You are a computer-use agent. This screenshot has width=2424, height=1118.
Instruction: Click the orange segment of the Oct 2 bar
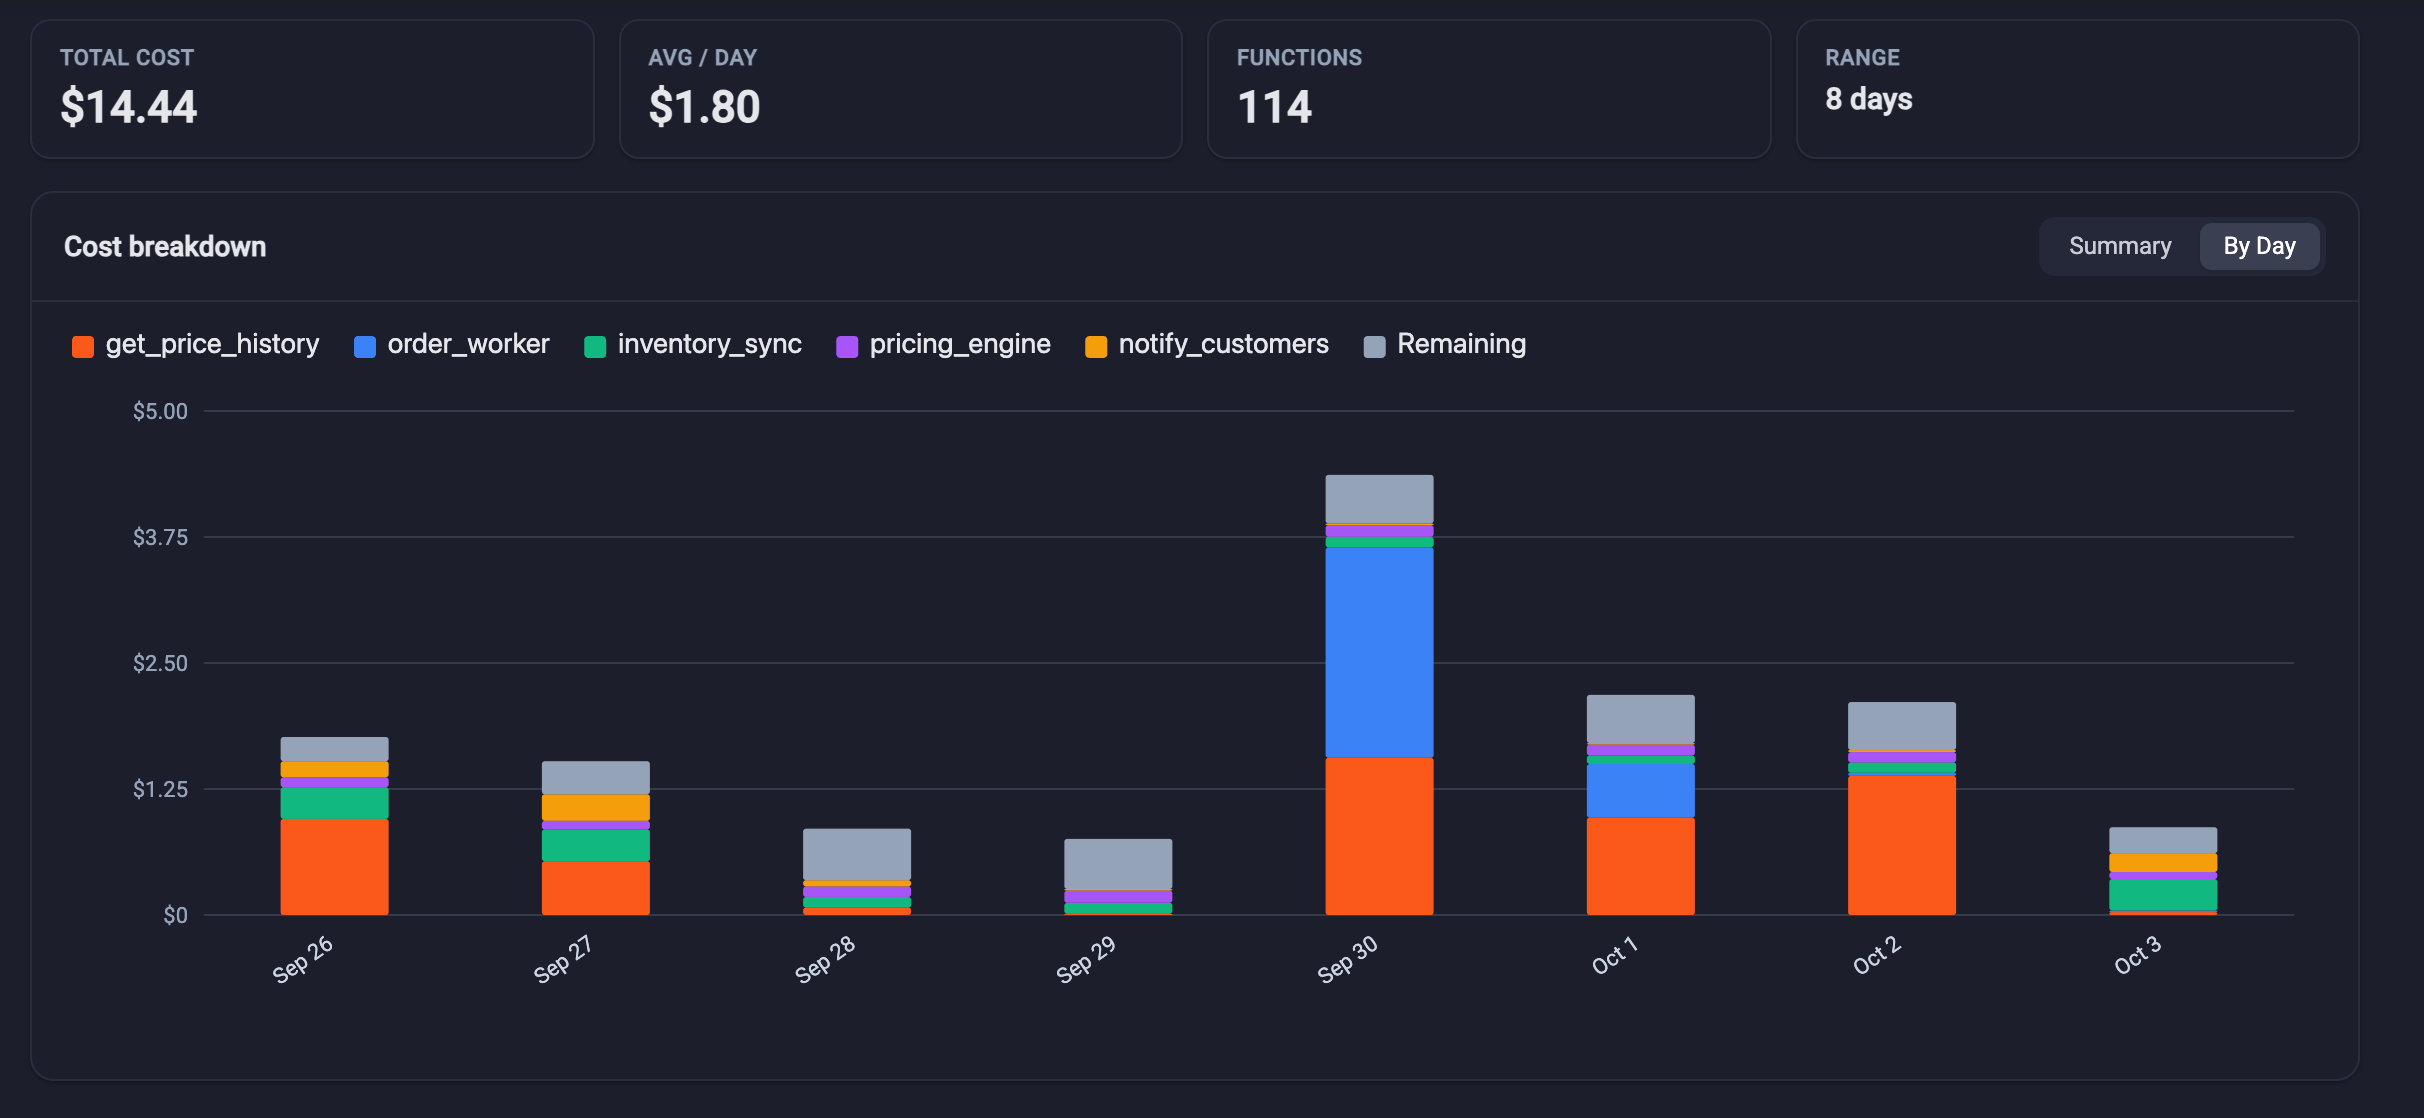click(1901, 845)
